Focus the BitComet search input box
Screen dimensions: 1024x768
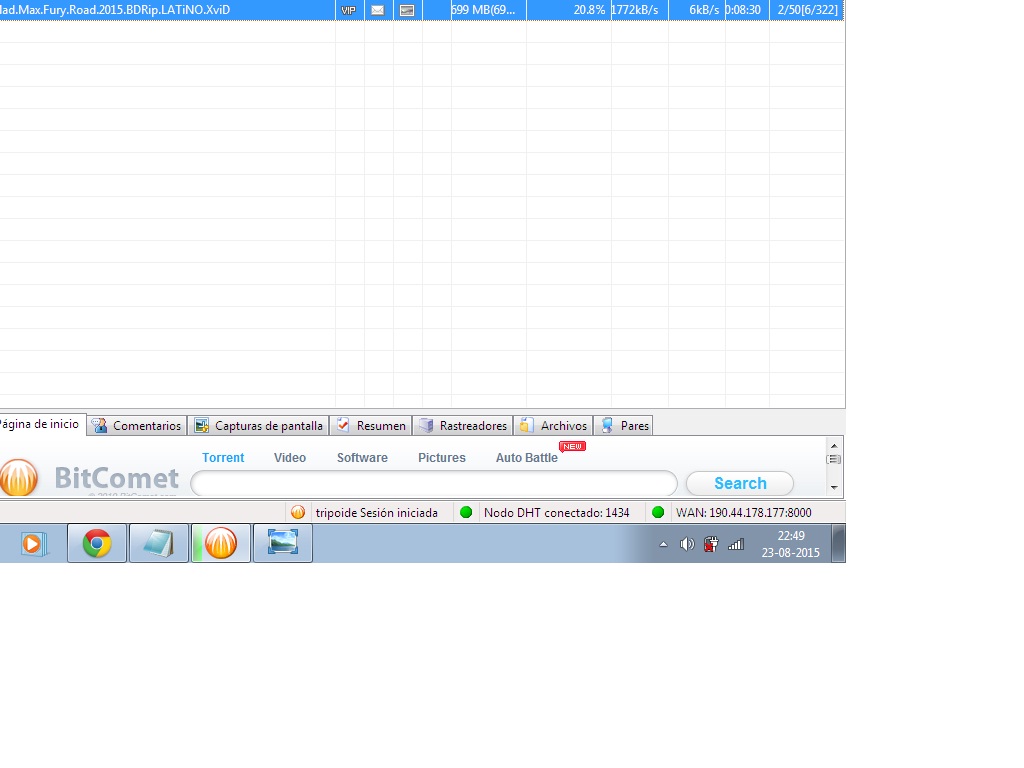434,483
